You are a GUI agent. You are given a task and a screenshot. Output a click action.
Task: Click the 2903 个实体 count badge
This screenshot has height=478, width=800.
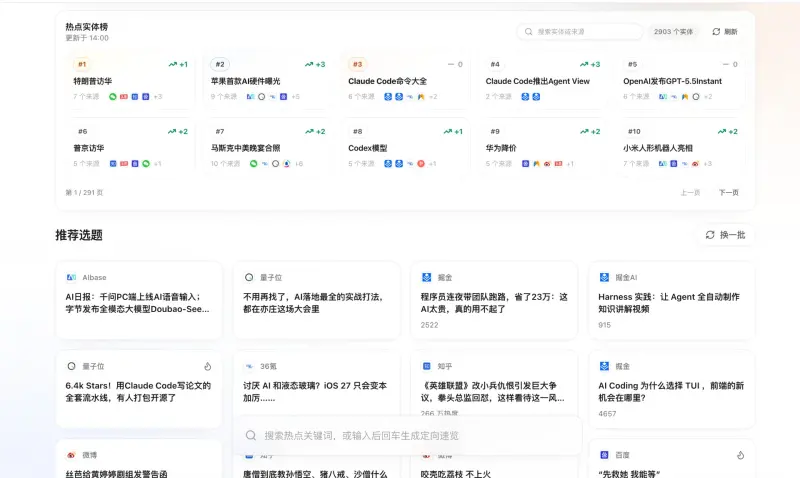coord(673,32)
